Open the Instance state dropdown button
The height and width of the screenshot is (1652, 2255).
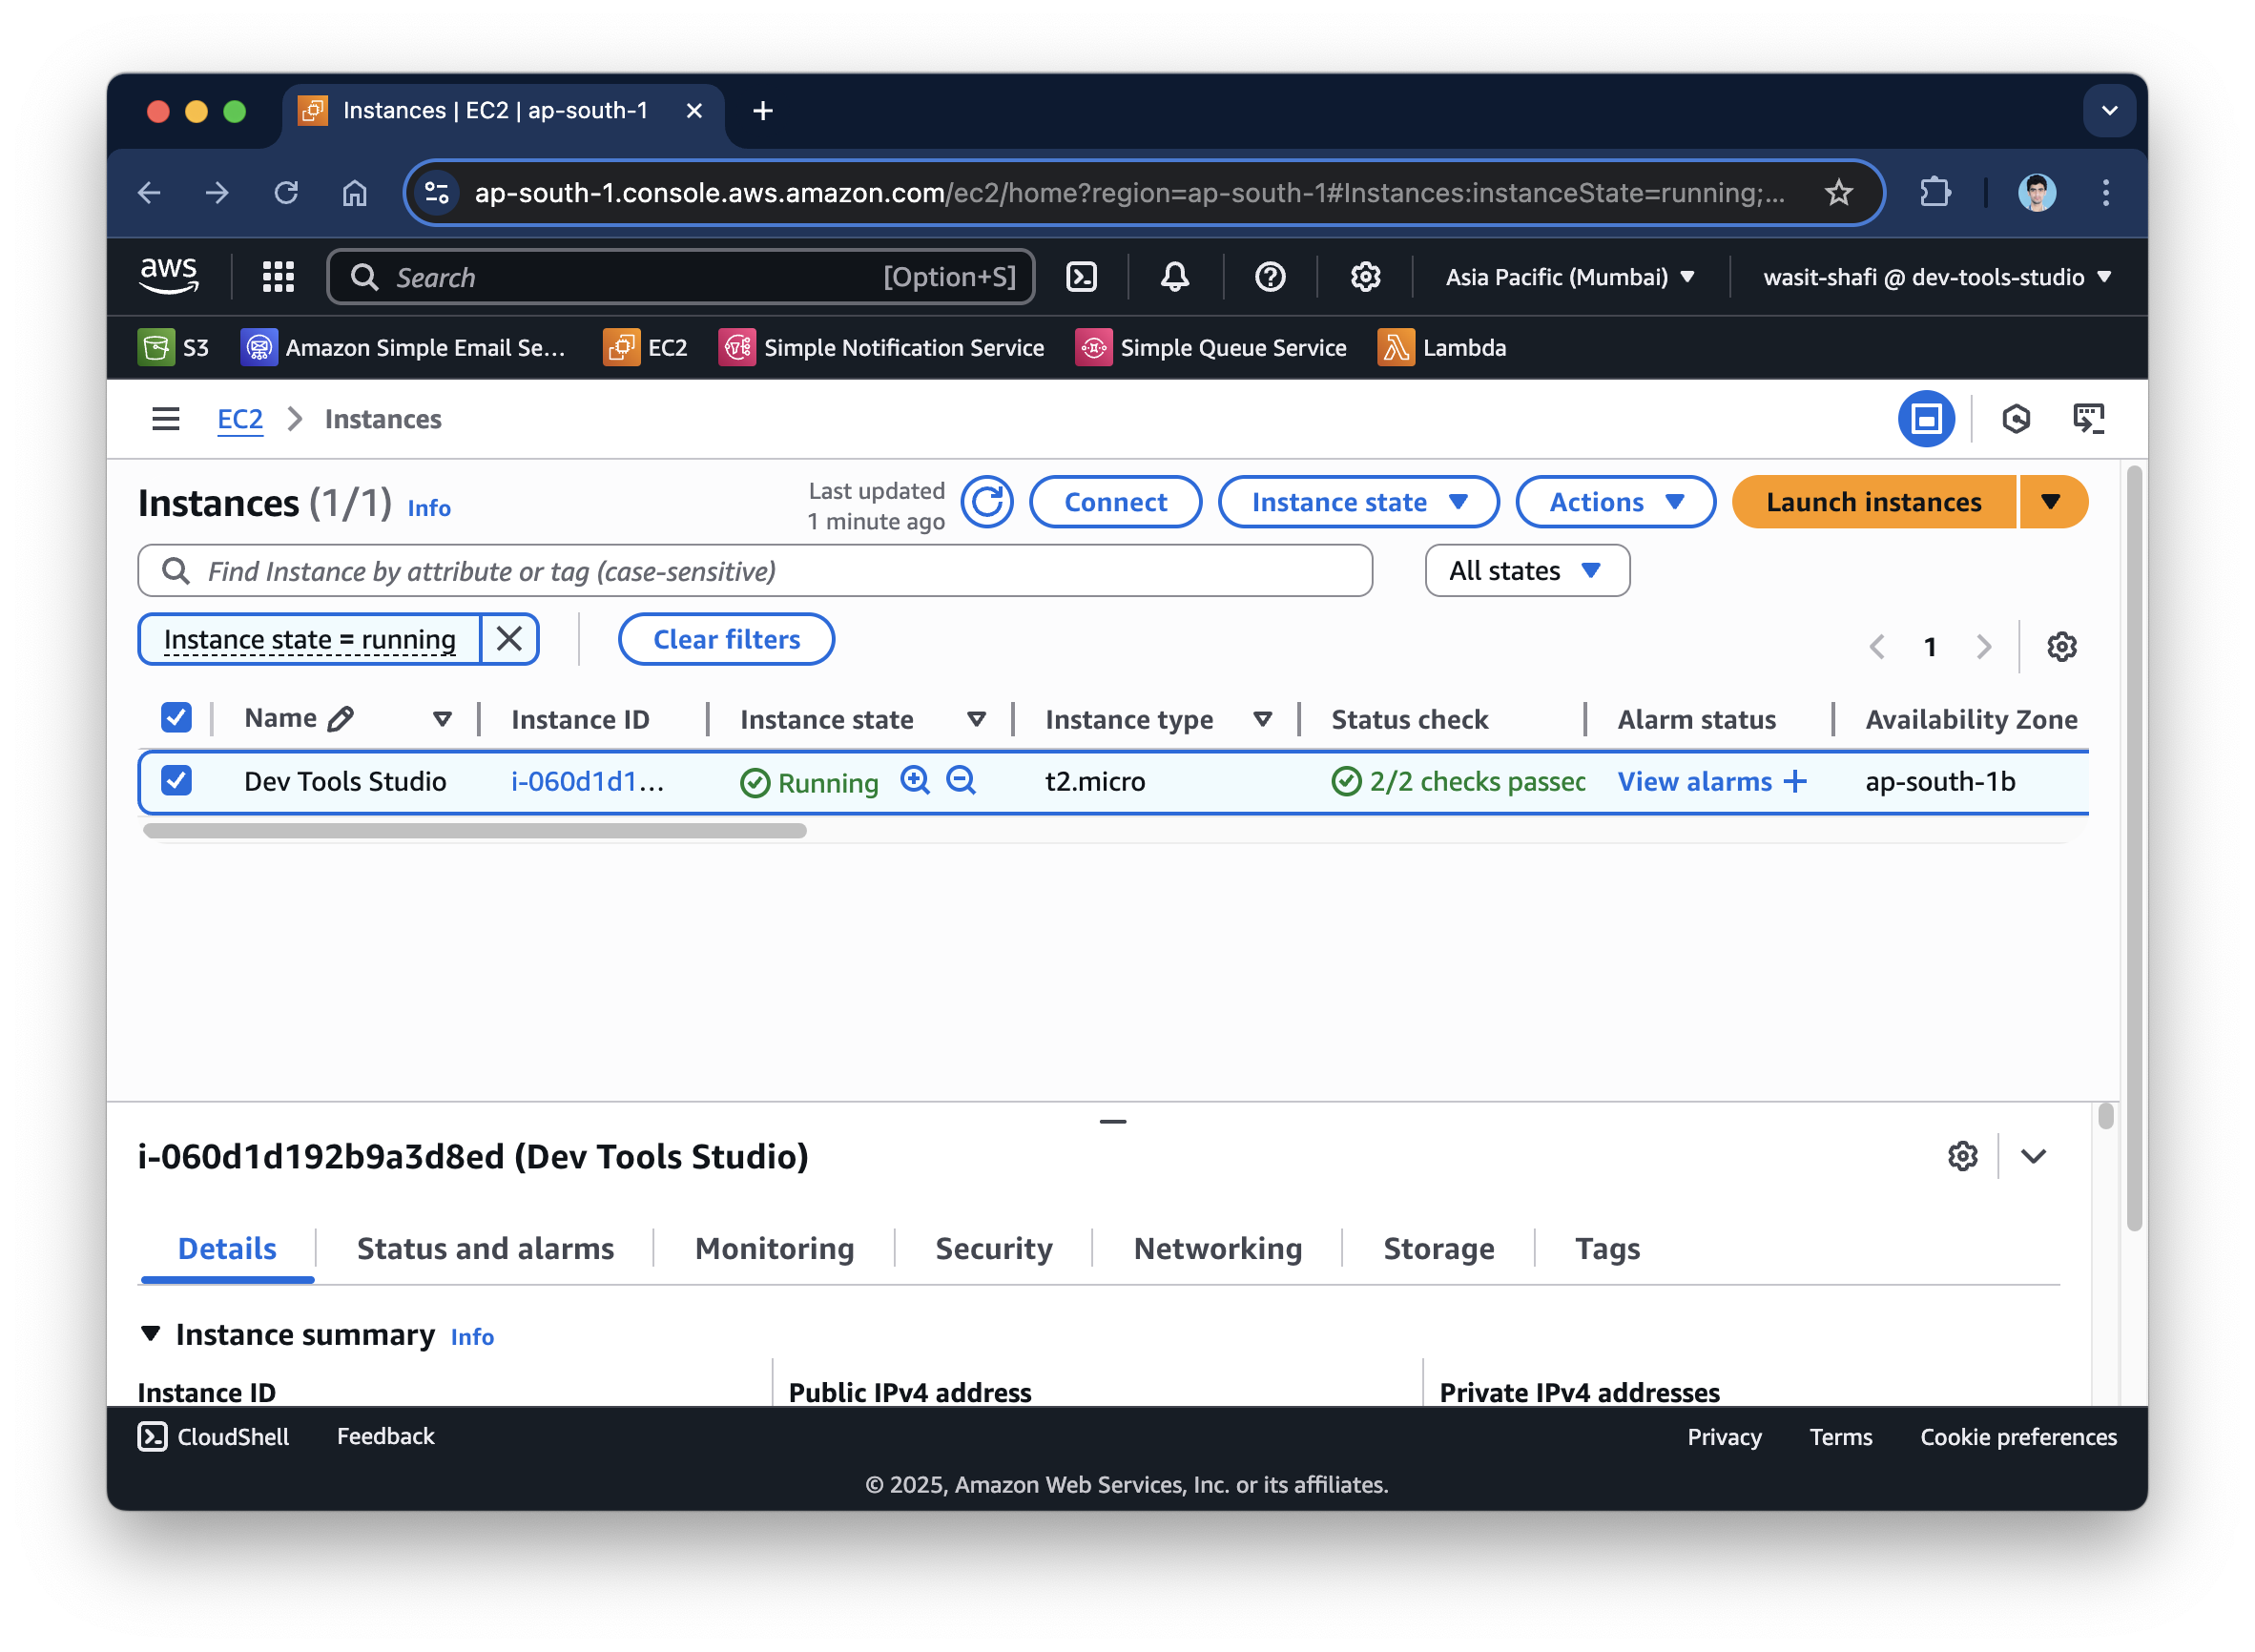coord(1357,502)
